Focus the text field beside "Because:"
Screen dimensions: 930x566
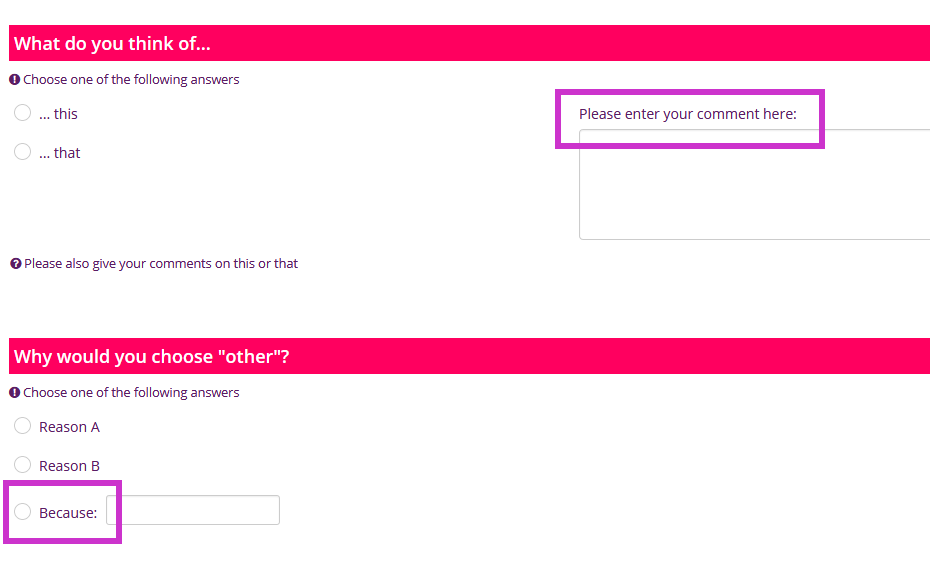coord(193,510)
